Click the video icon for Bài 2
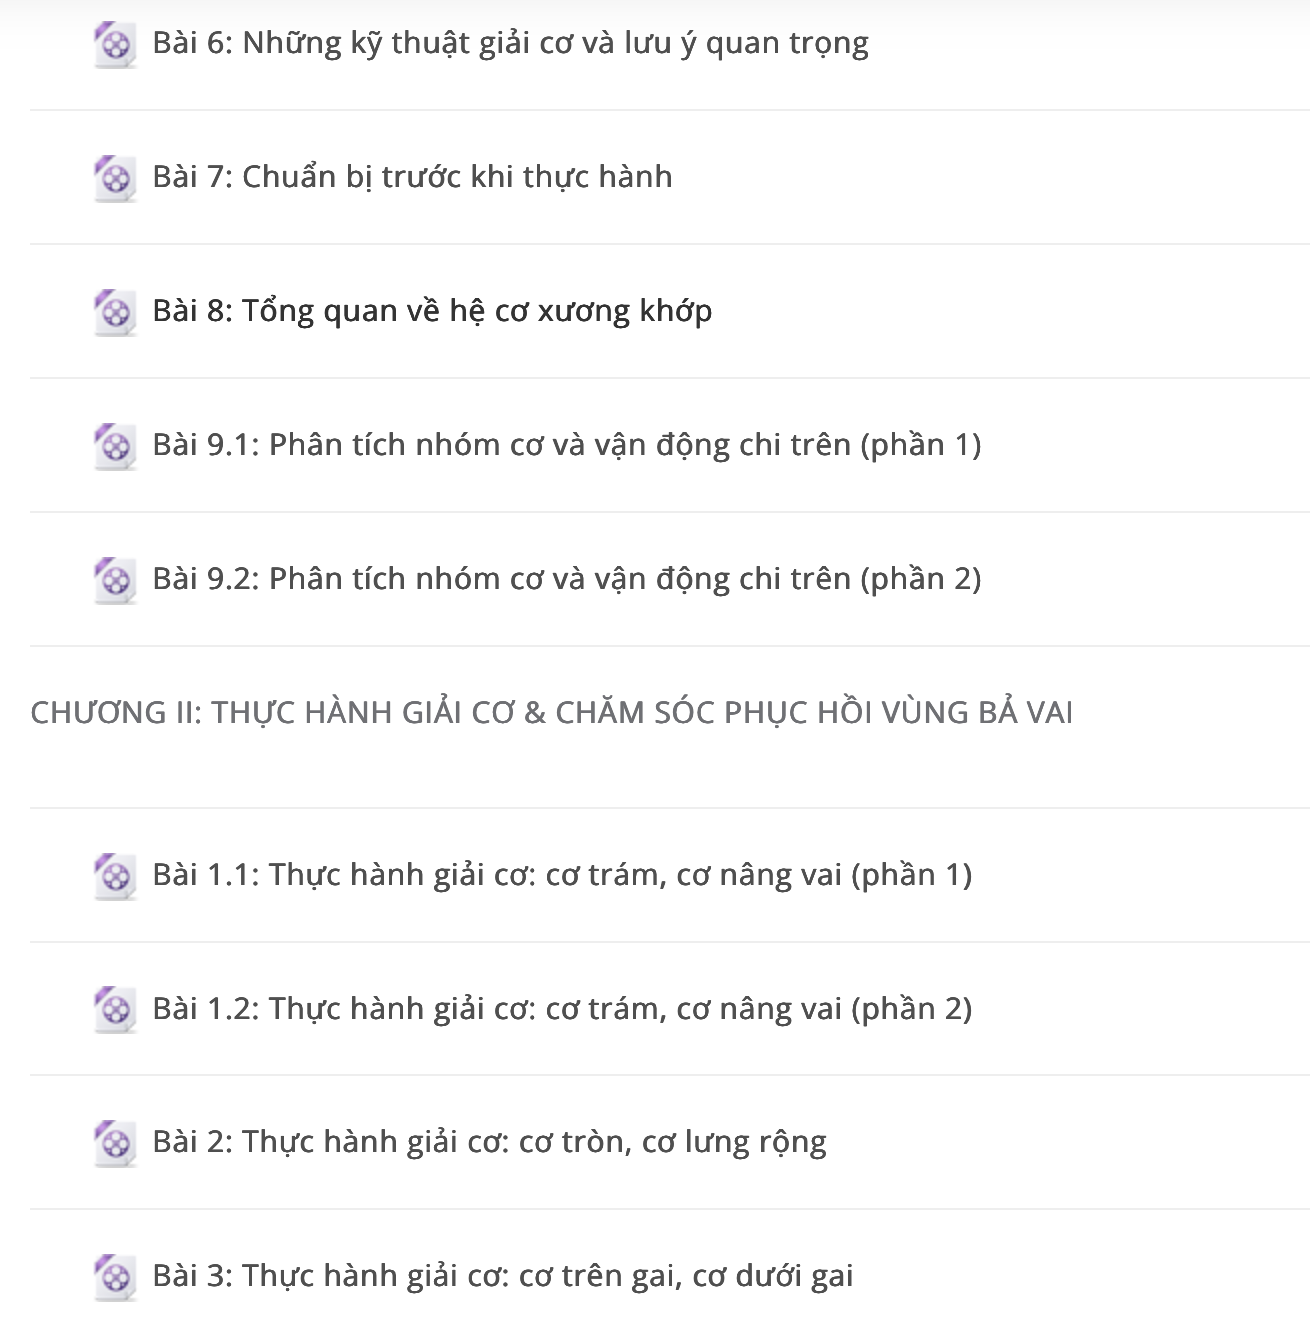The height and width of the screenshot is (1340, 1310). pos(115,1144)
